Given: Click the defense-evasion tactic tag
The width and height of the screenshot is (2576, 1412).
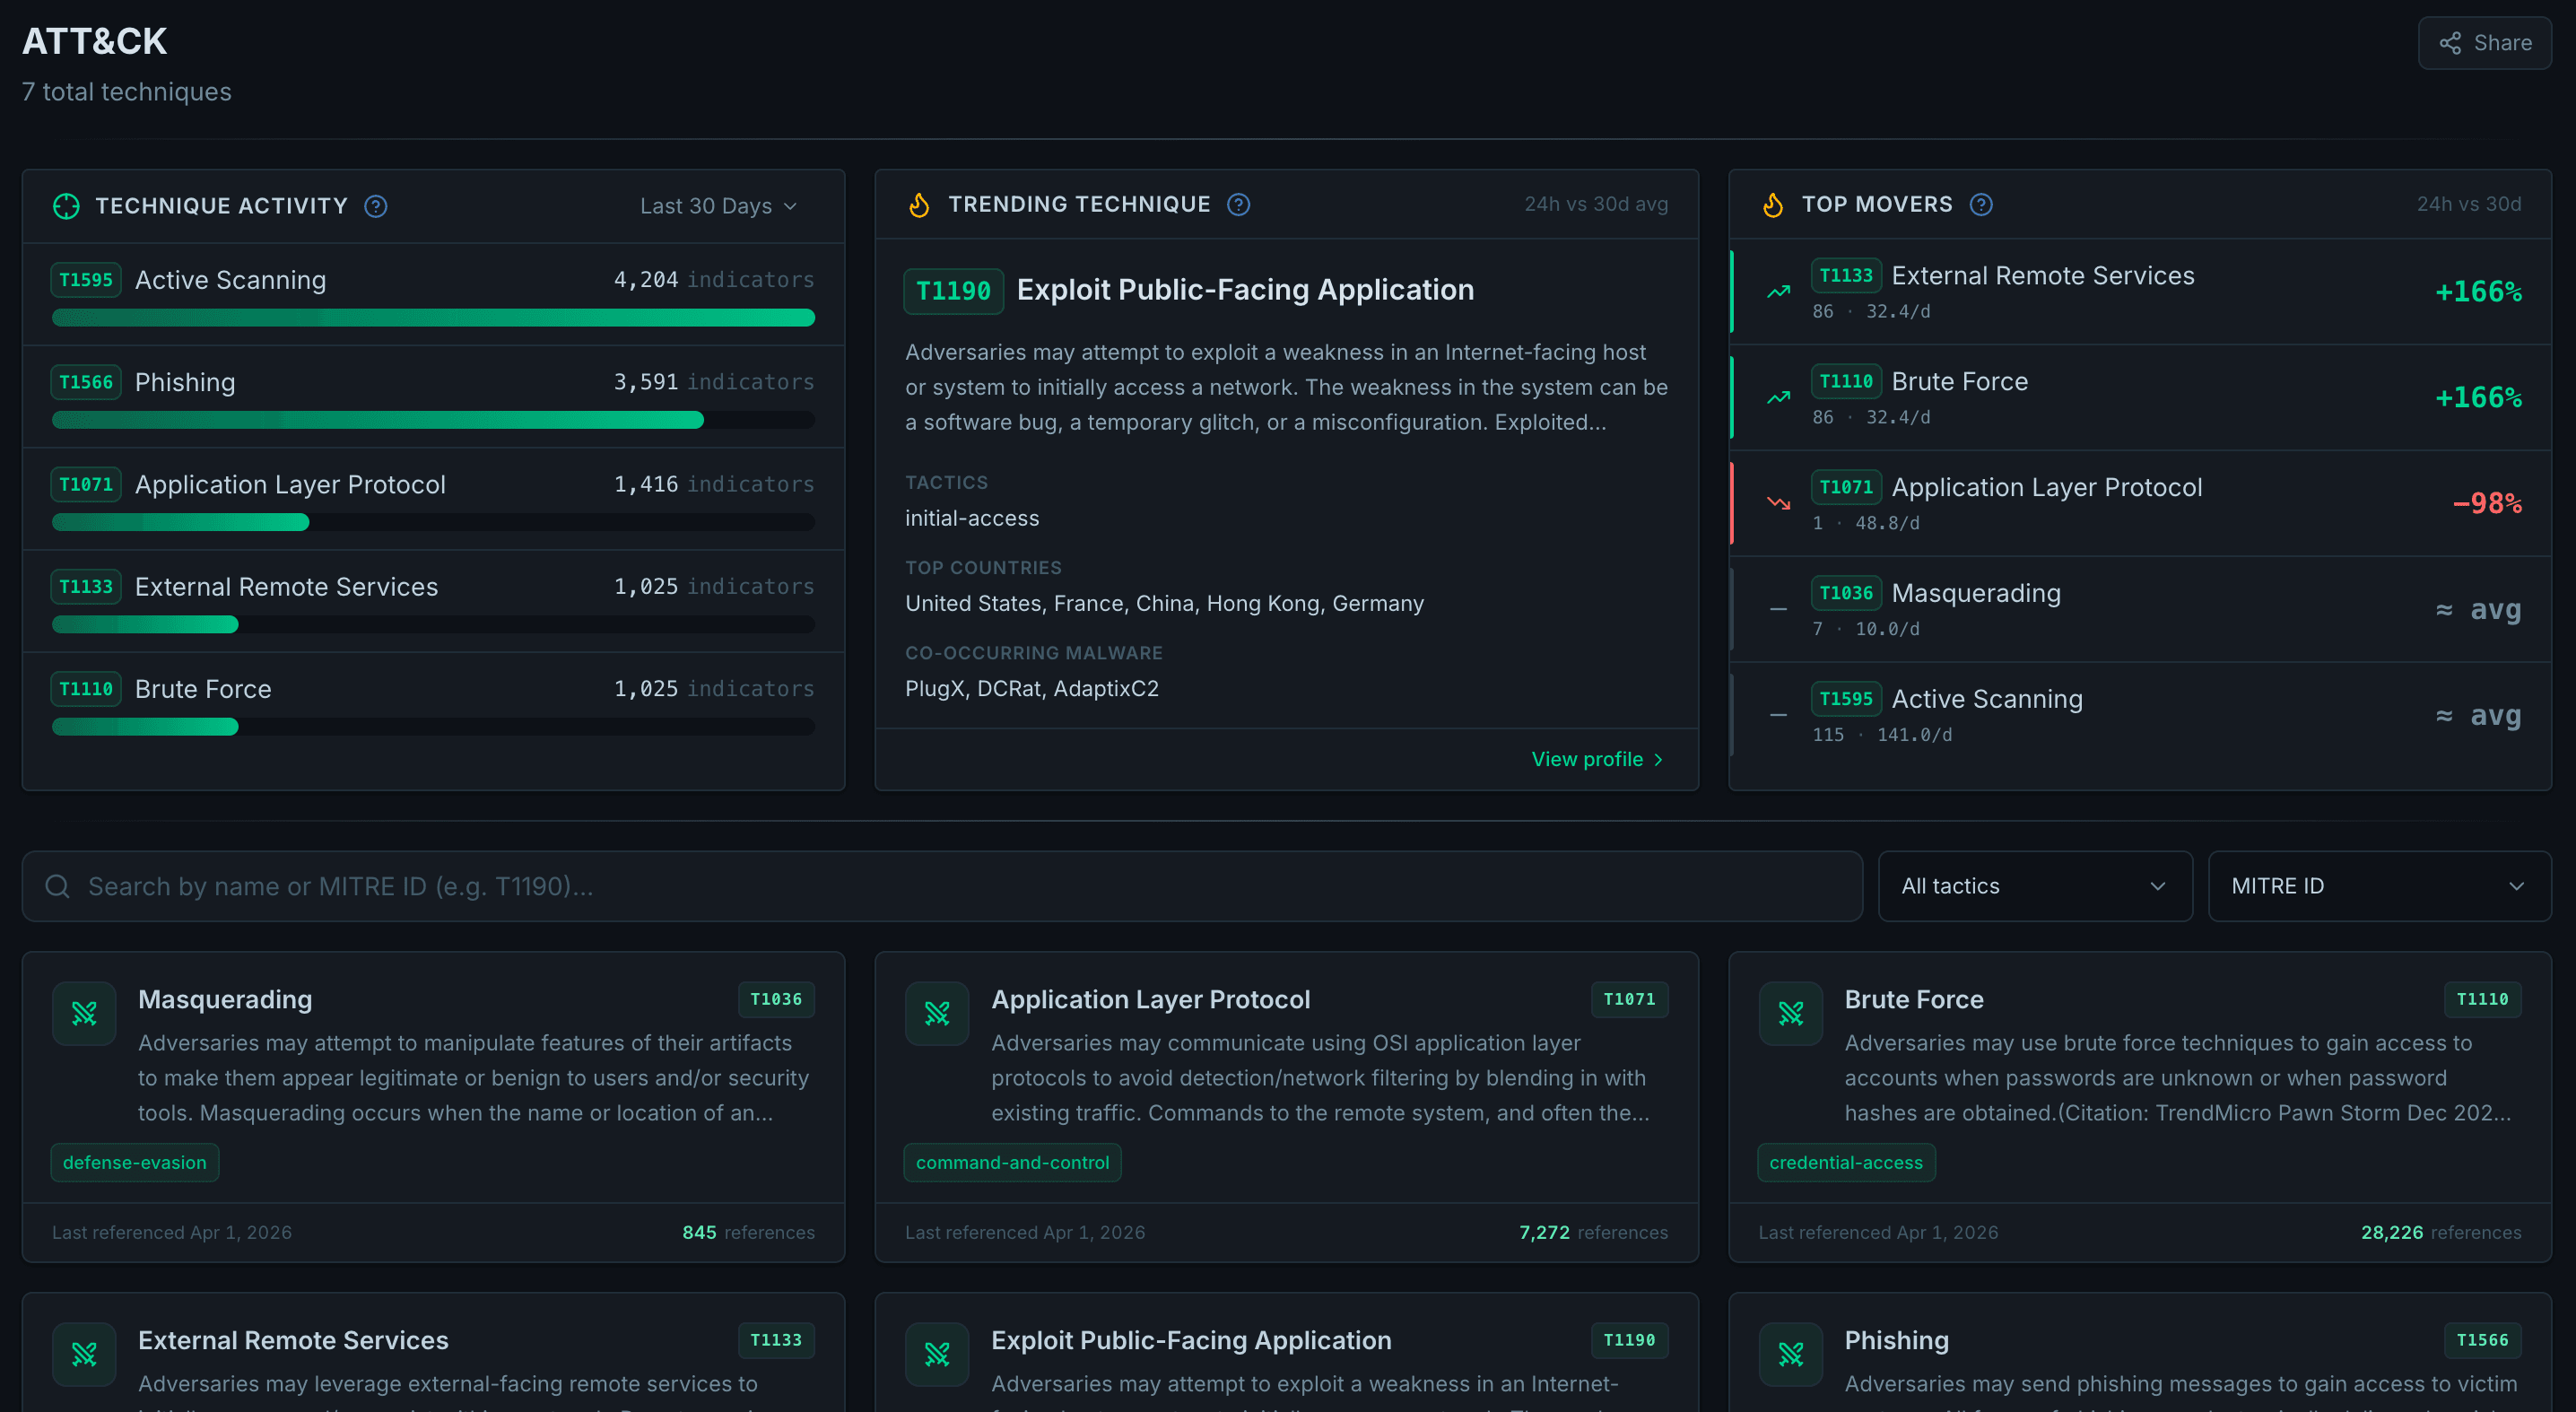Looking at the screenshot, I should tap(135, 1162).
